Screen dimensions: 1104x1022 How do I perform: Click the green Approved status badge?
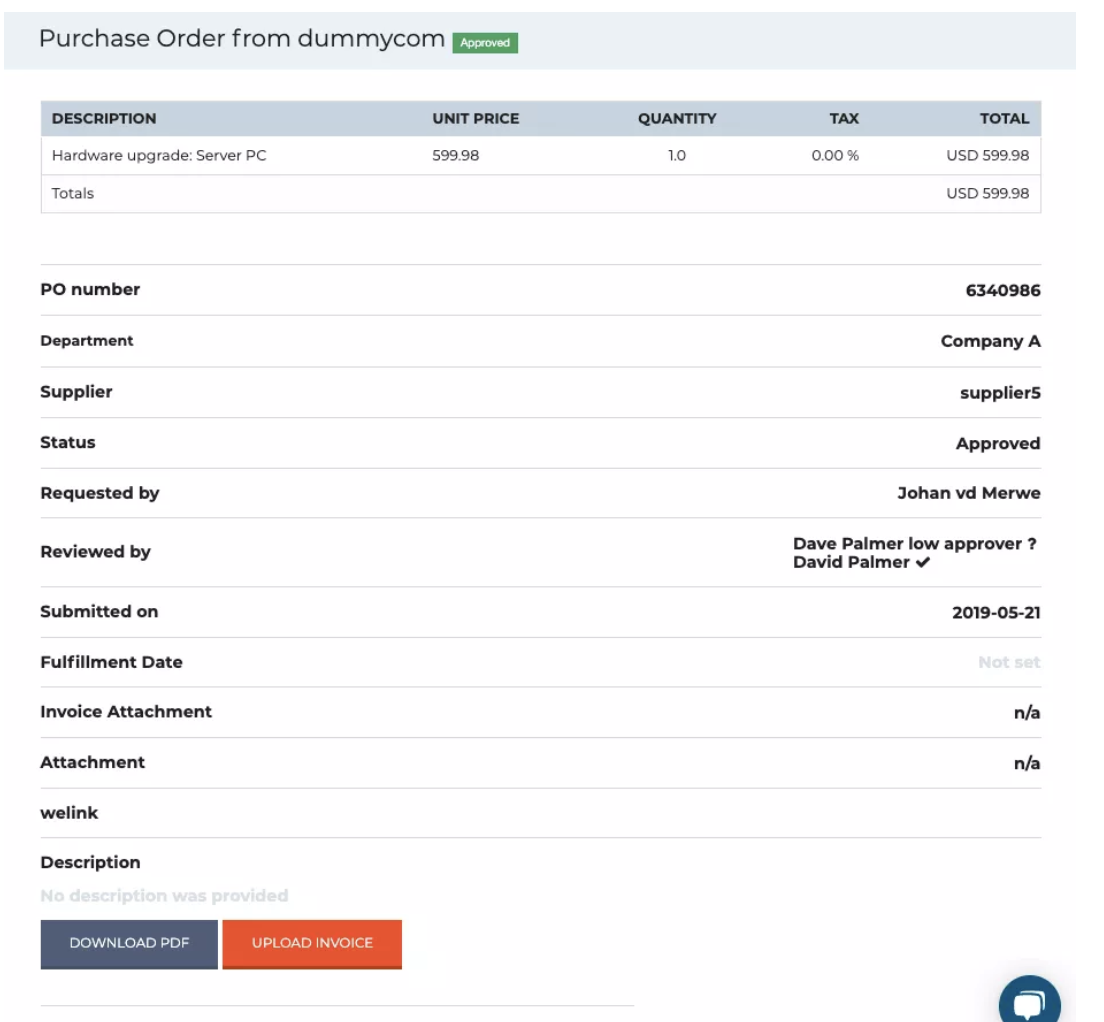(x=485, y=43)
